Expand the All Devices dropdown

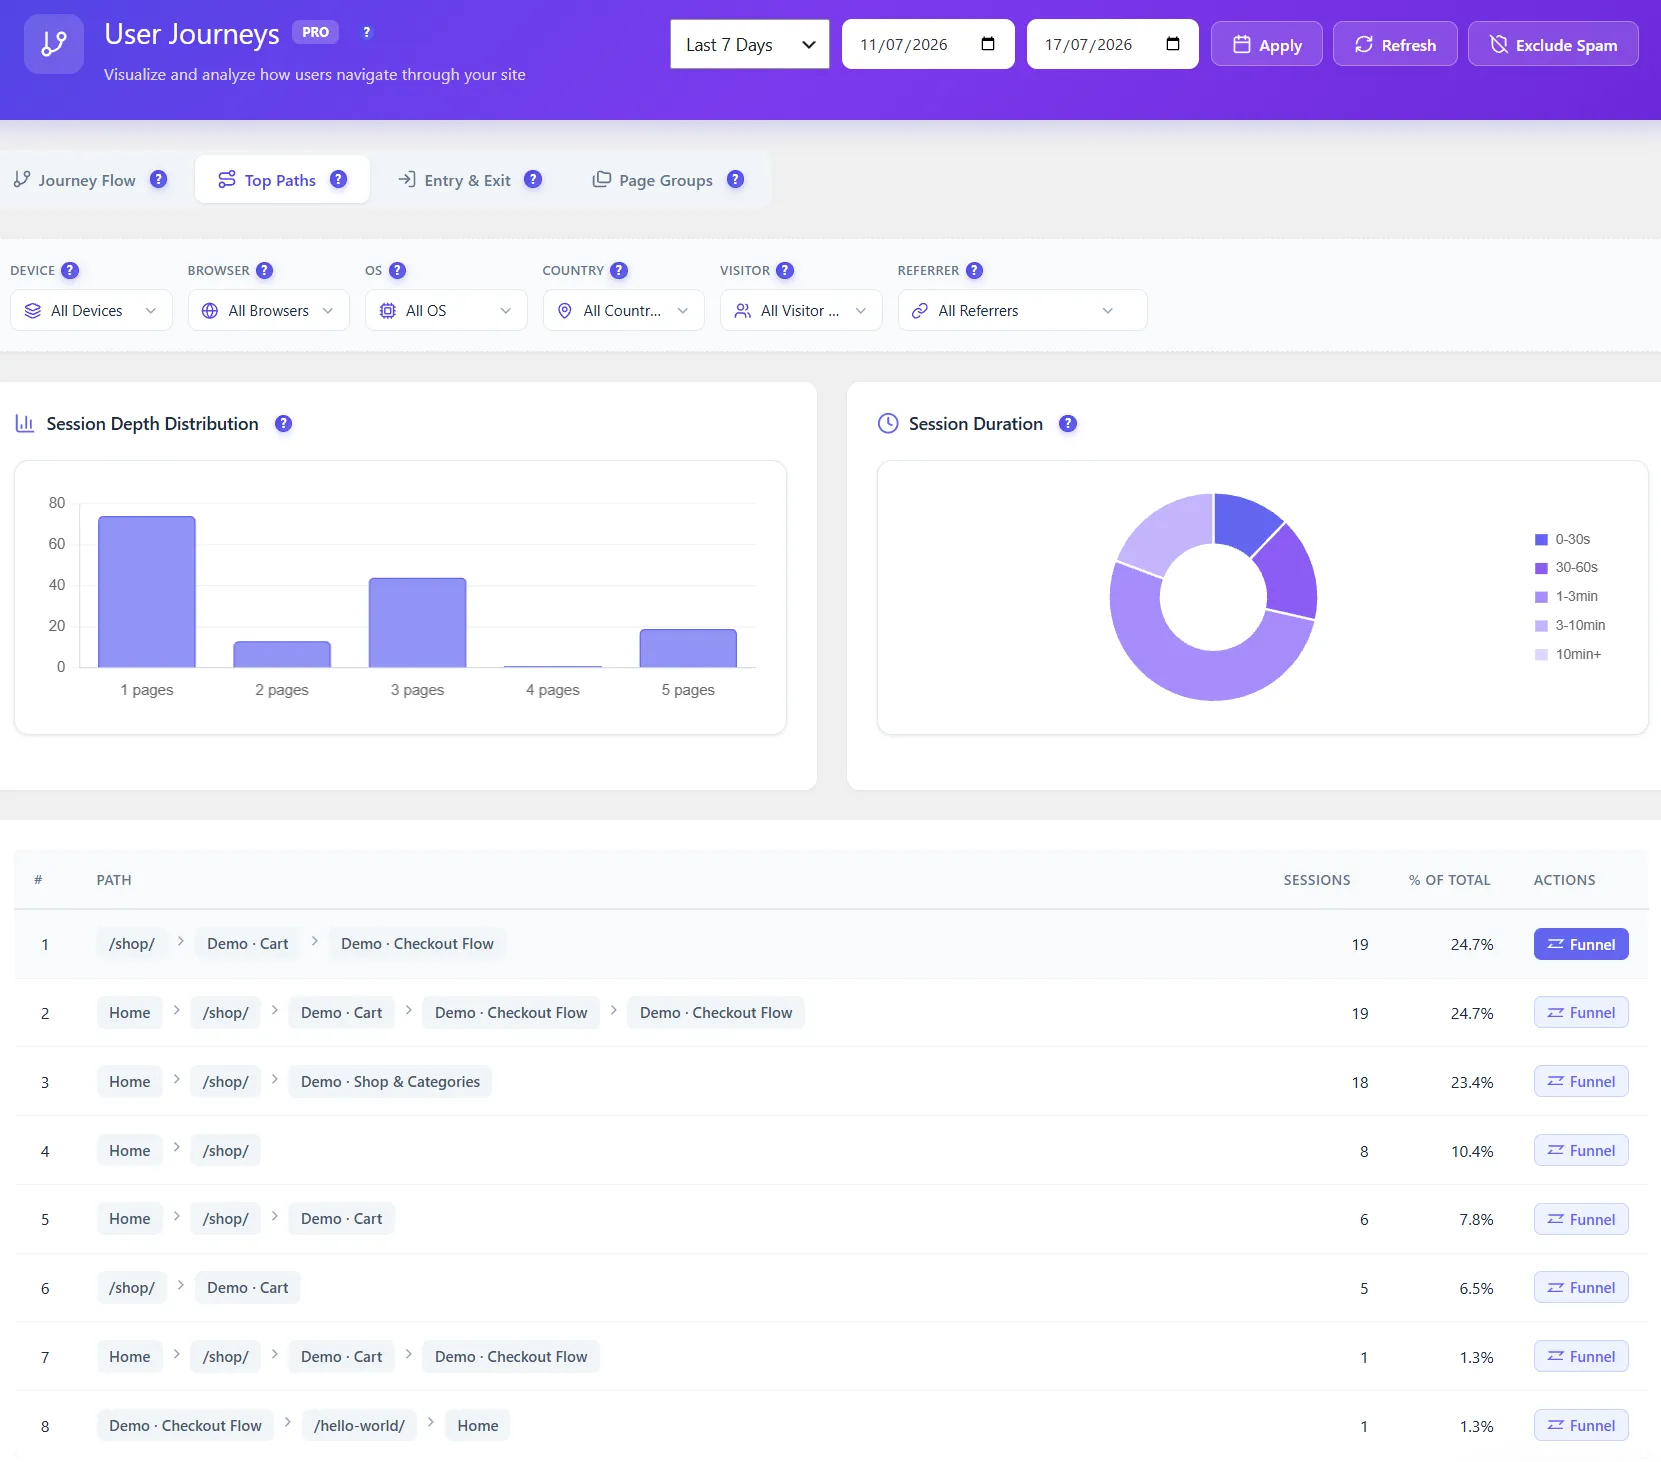click(x=91, y=310)
